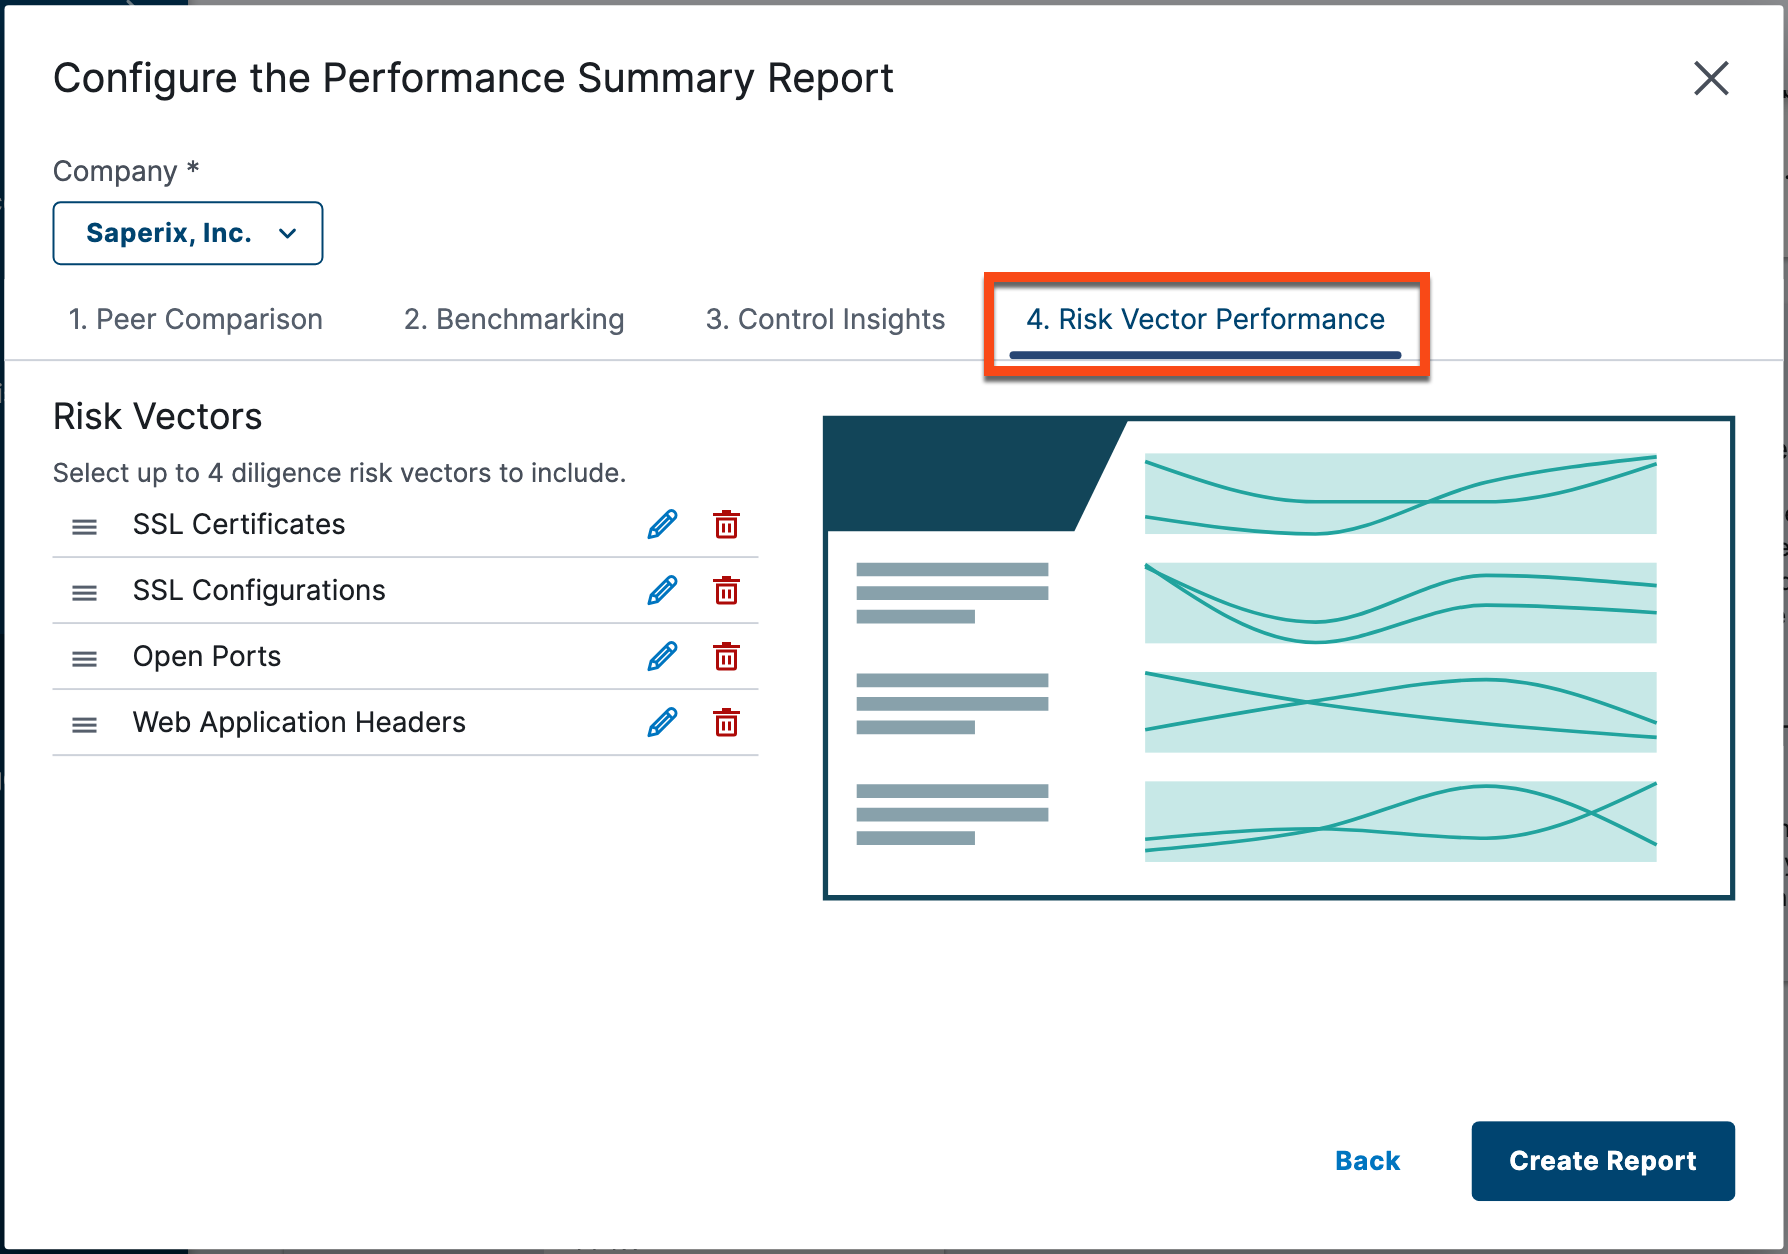Image resolution: width=1788 pixels, height=1254 pixels.
Task: Edit the SSL Configurations risk vector
Action: [662, 590]
